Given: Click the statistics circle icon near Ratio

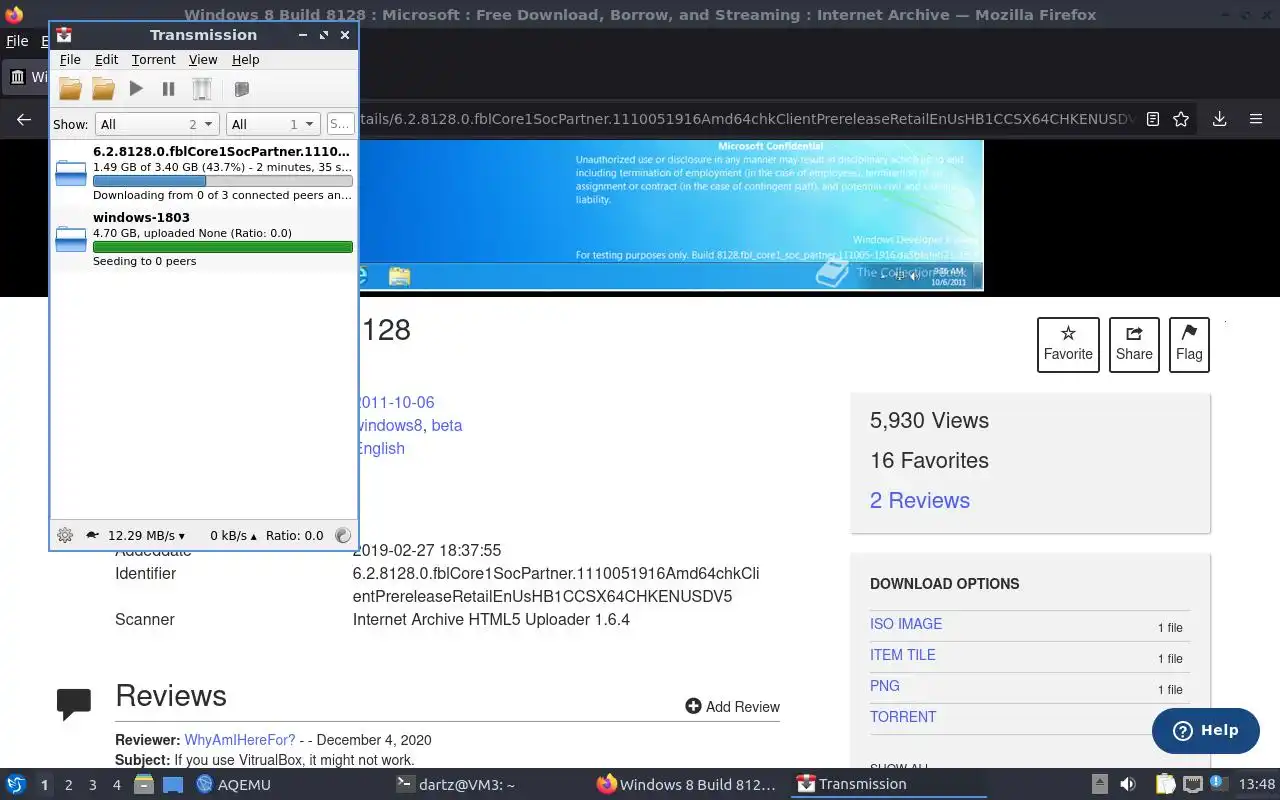Looking at the screenshot, I should pos(343,535).
